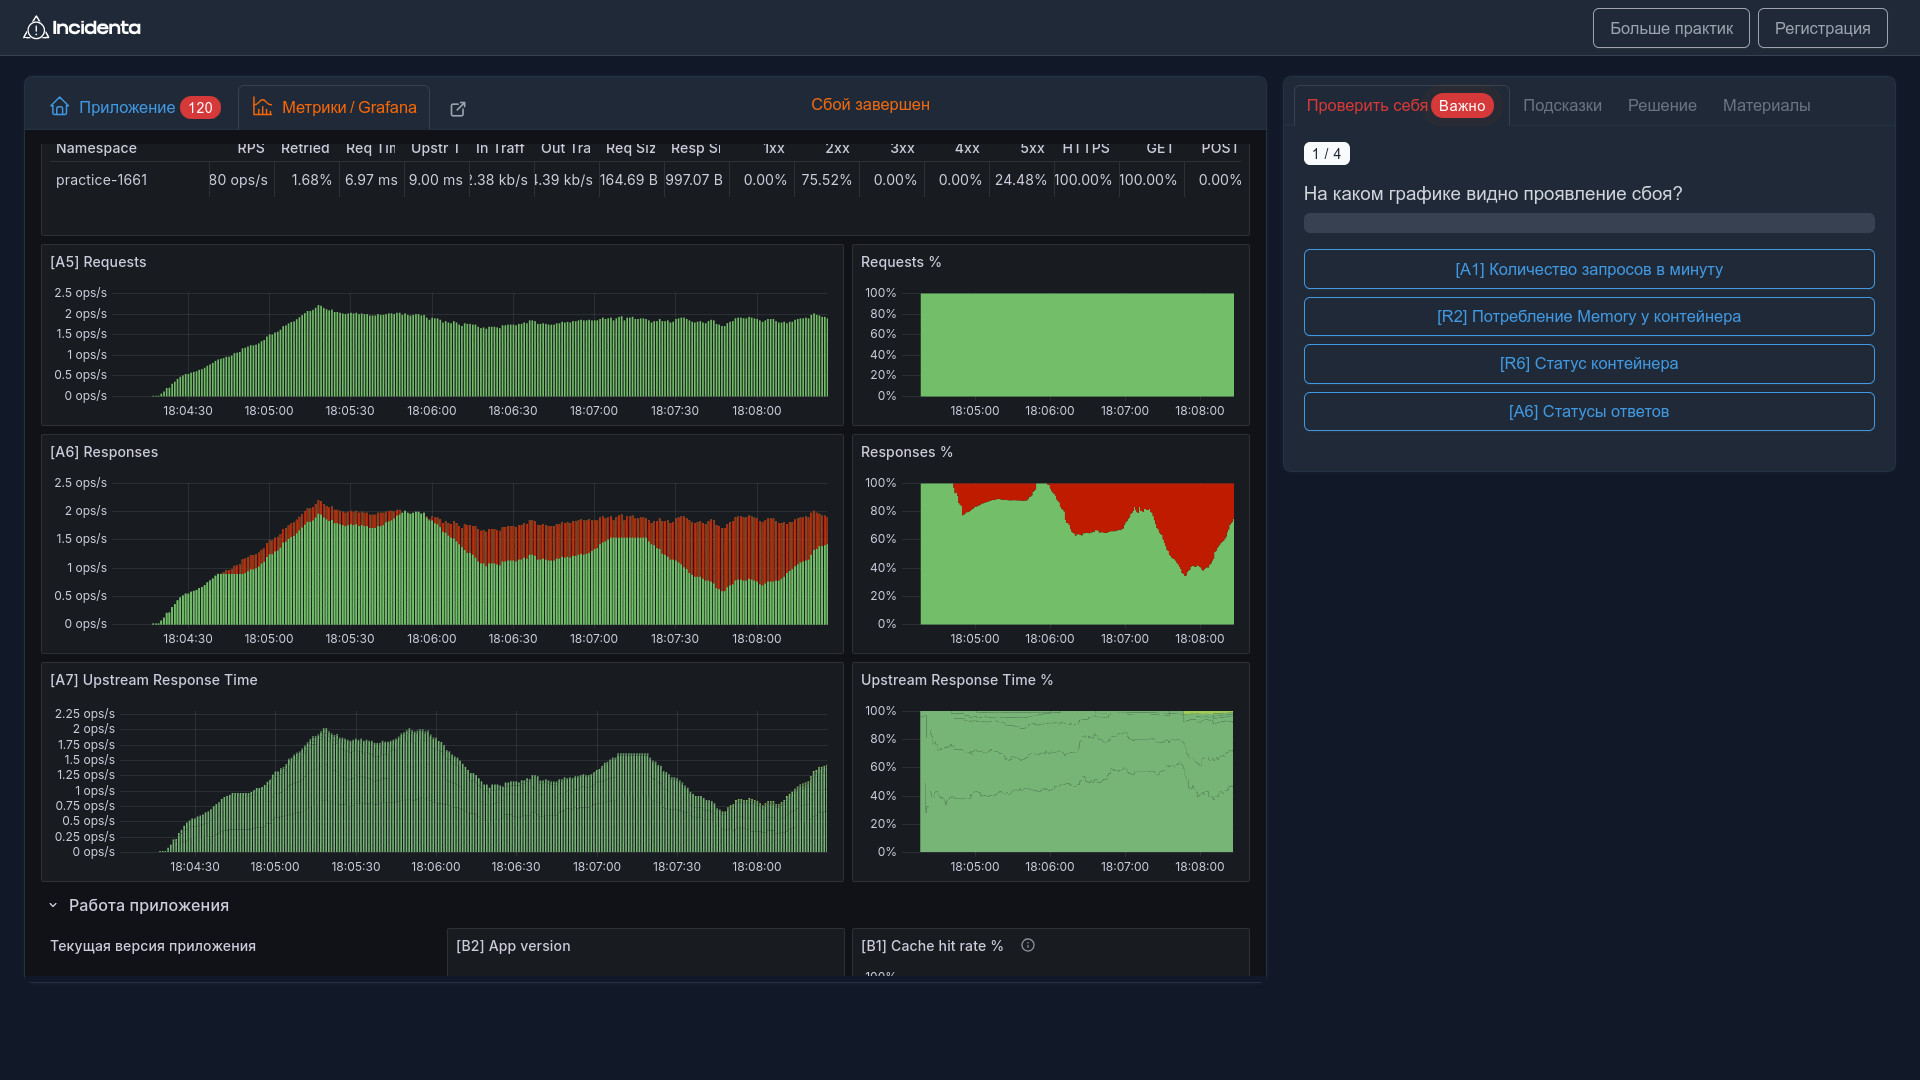Open the [A7] Upstream Response Time panel menu
The width and height of the screenshot is (1920, 1080).
pyautogui.click(x=154, y=680)
